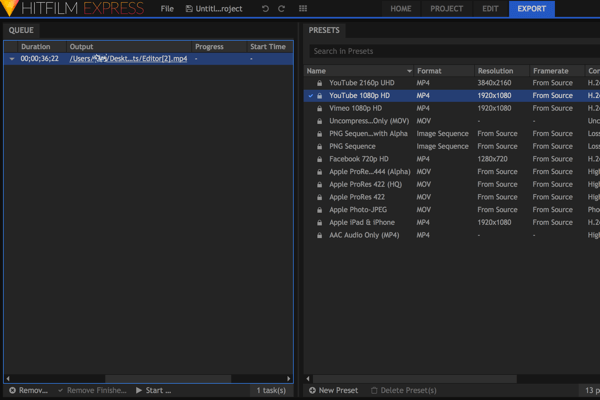600x400 pixels.
Task: Click the queue scrollbar right arrow
Action: point(288,379)
